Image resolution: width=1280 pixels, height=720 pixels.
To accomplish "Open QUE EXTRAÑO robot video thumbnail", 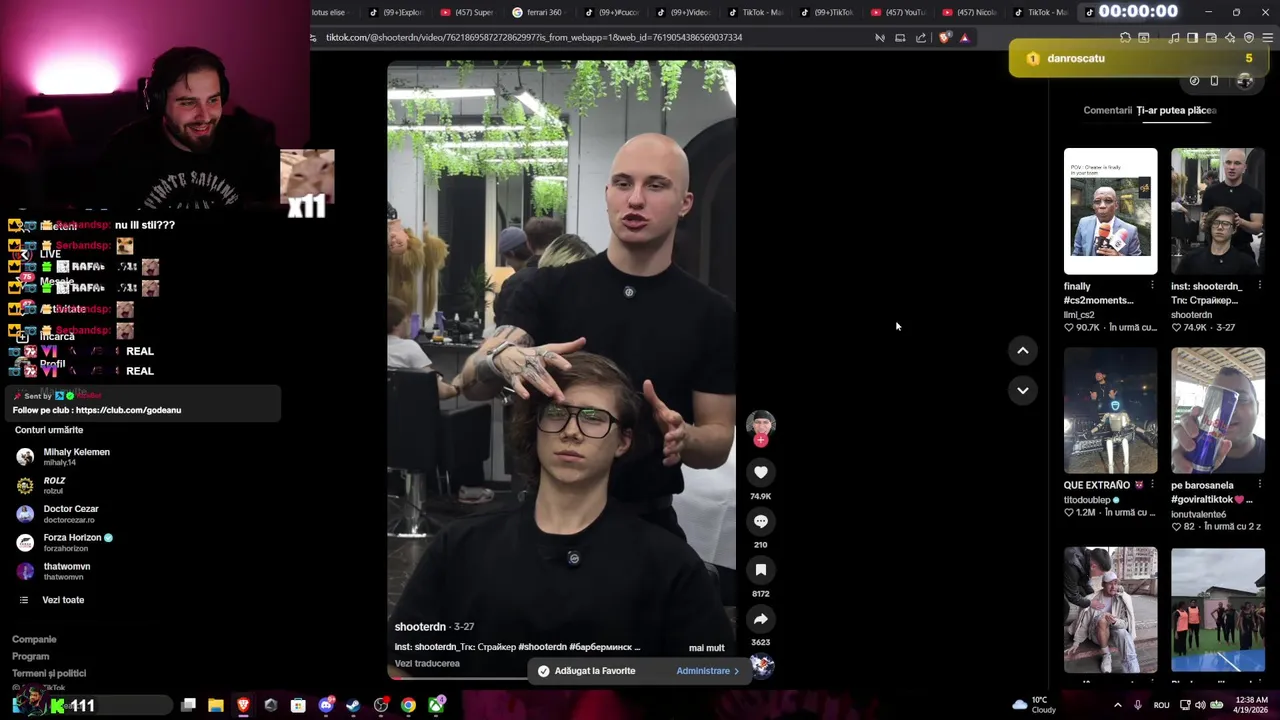I will (1110, 410).
